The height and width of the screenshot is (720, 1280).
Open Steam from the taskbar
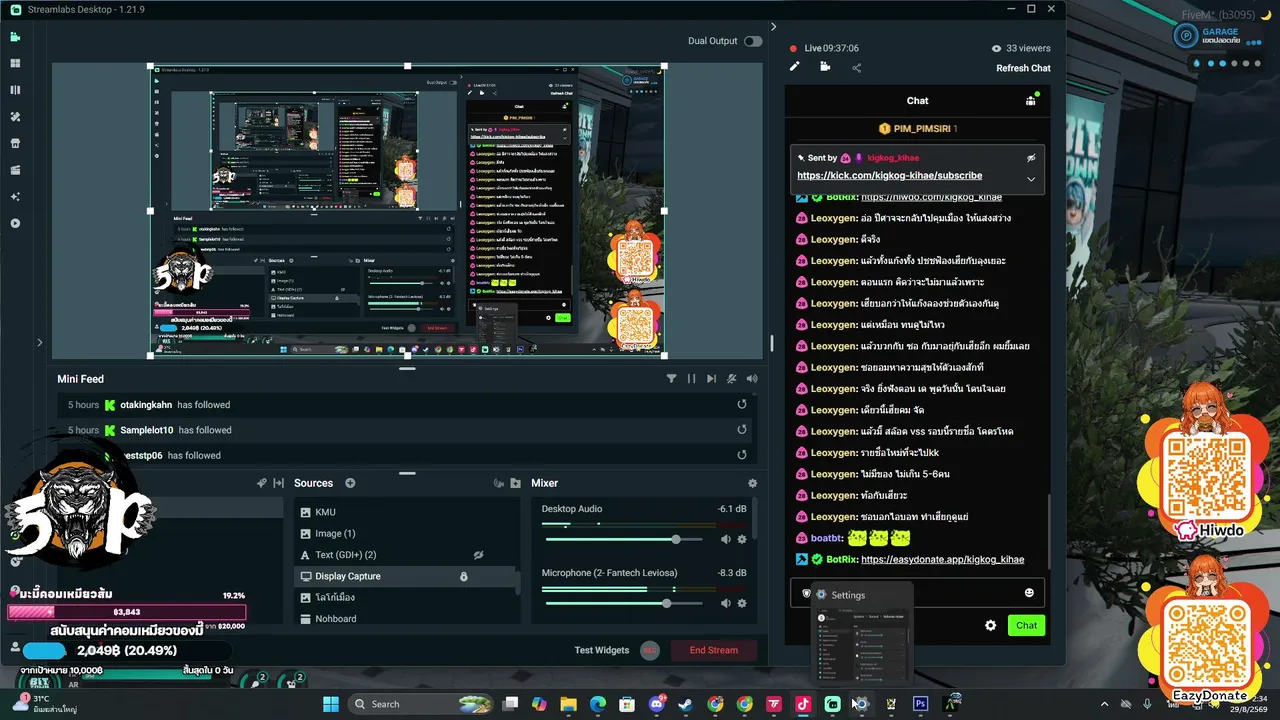(x=685, y=704)
